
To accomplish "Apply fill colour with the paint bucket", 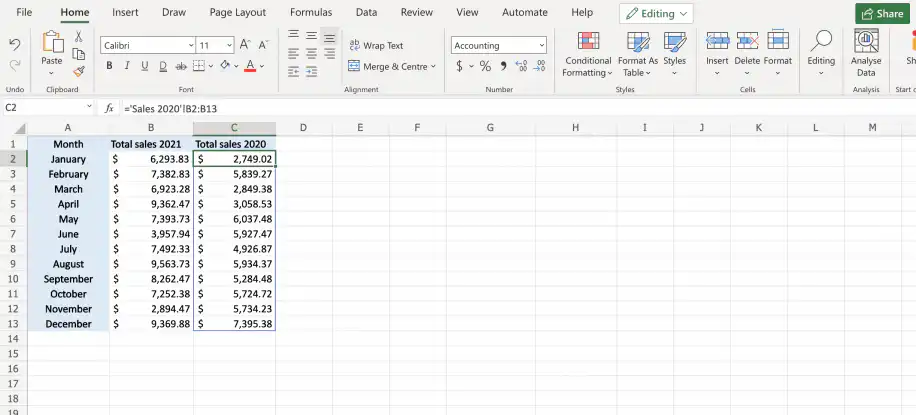I will click(x=225, y=66).
